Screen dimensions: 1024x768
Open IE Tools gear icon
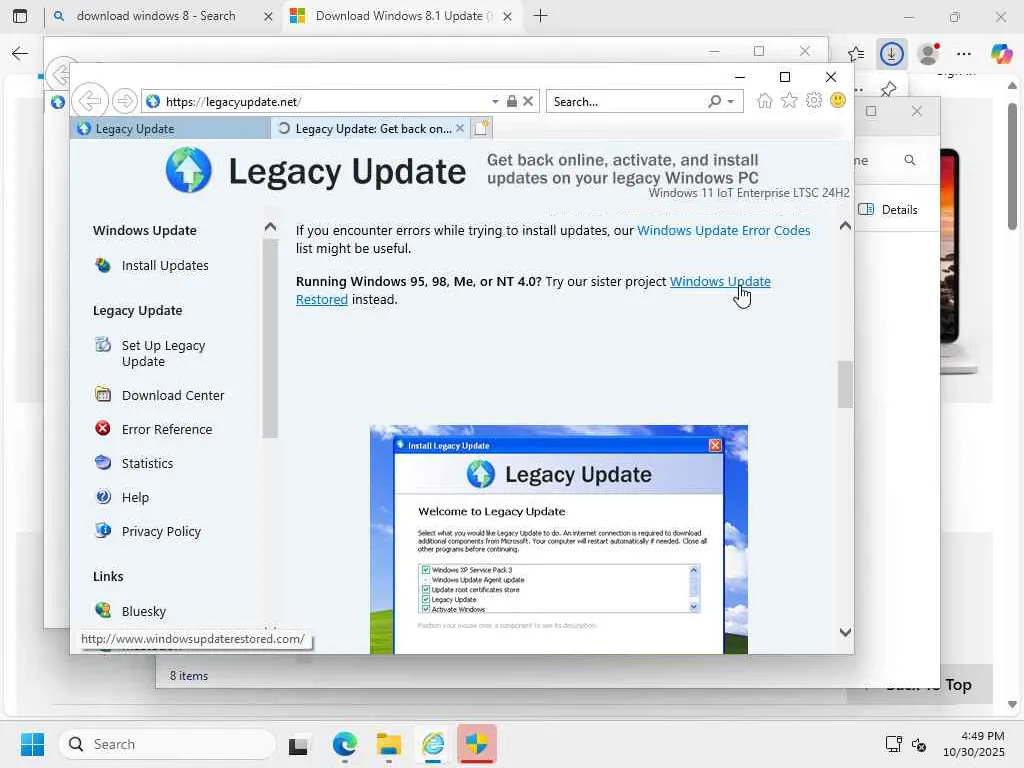[x=814, y=101]
